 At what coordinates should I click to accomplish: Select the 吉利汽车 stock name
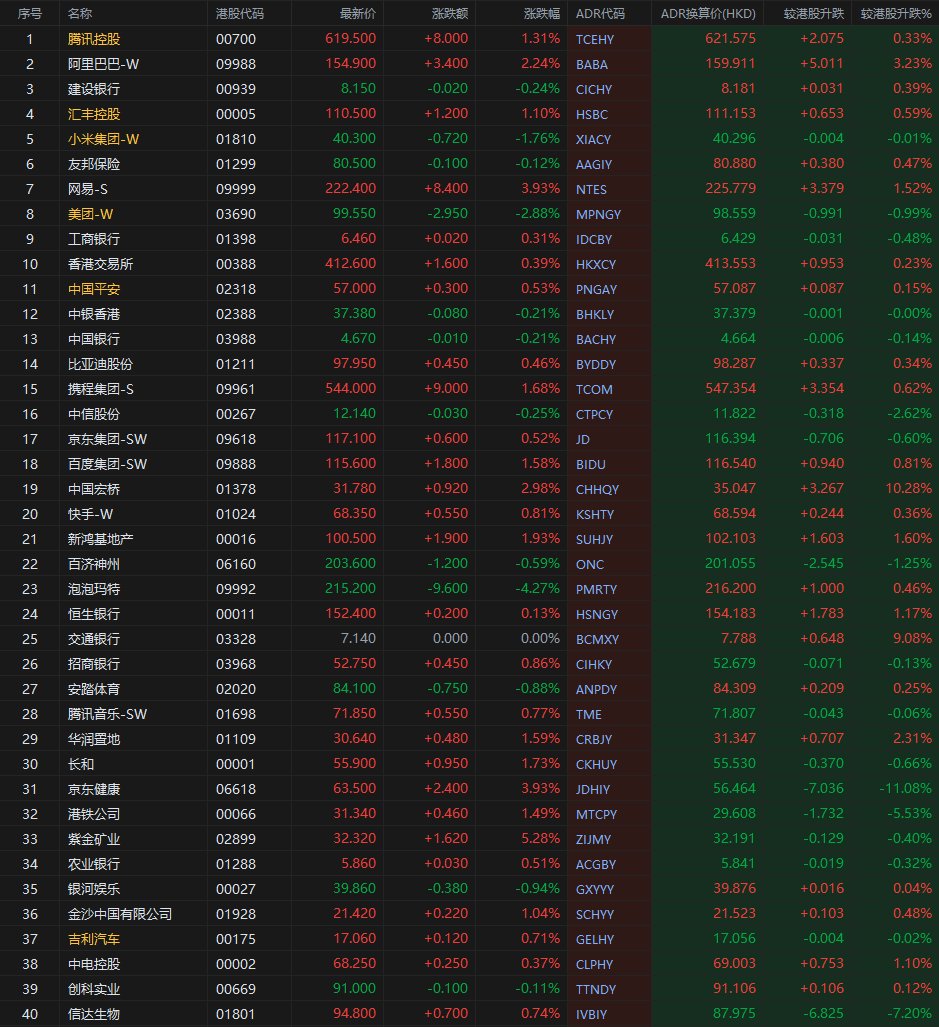tap(94, 939)
